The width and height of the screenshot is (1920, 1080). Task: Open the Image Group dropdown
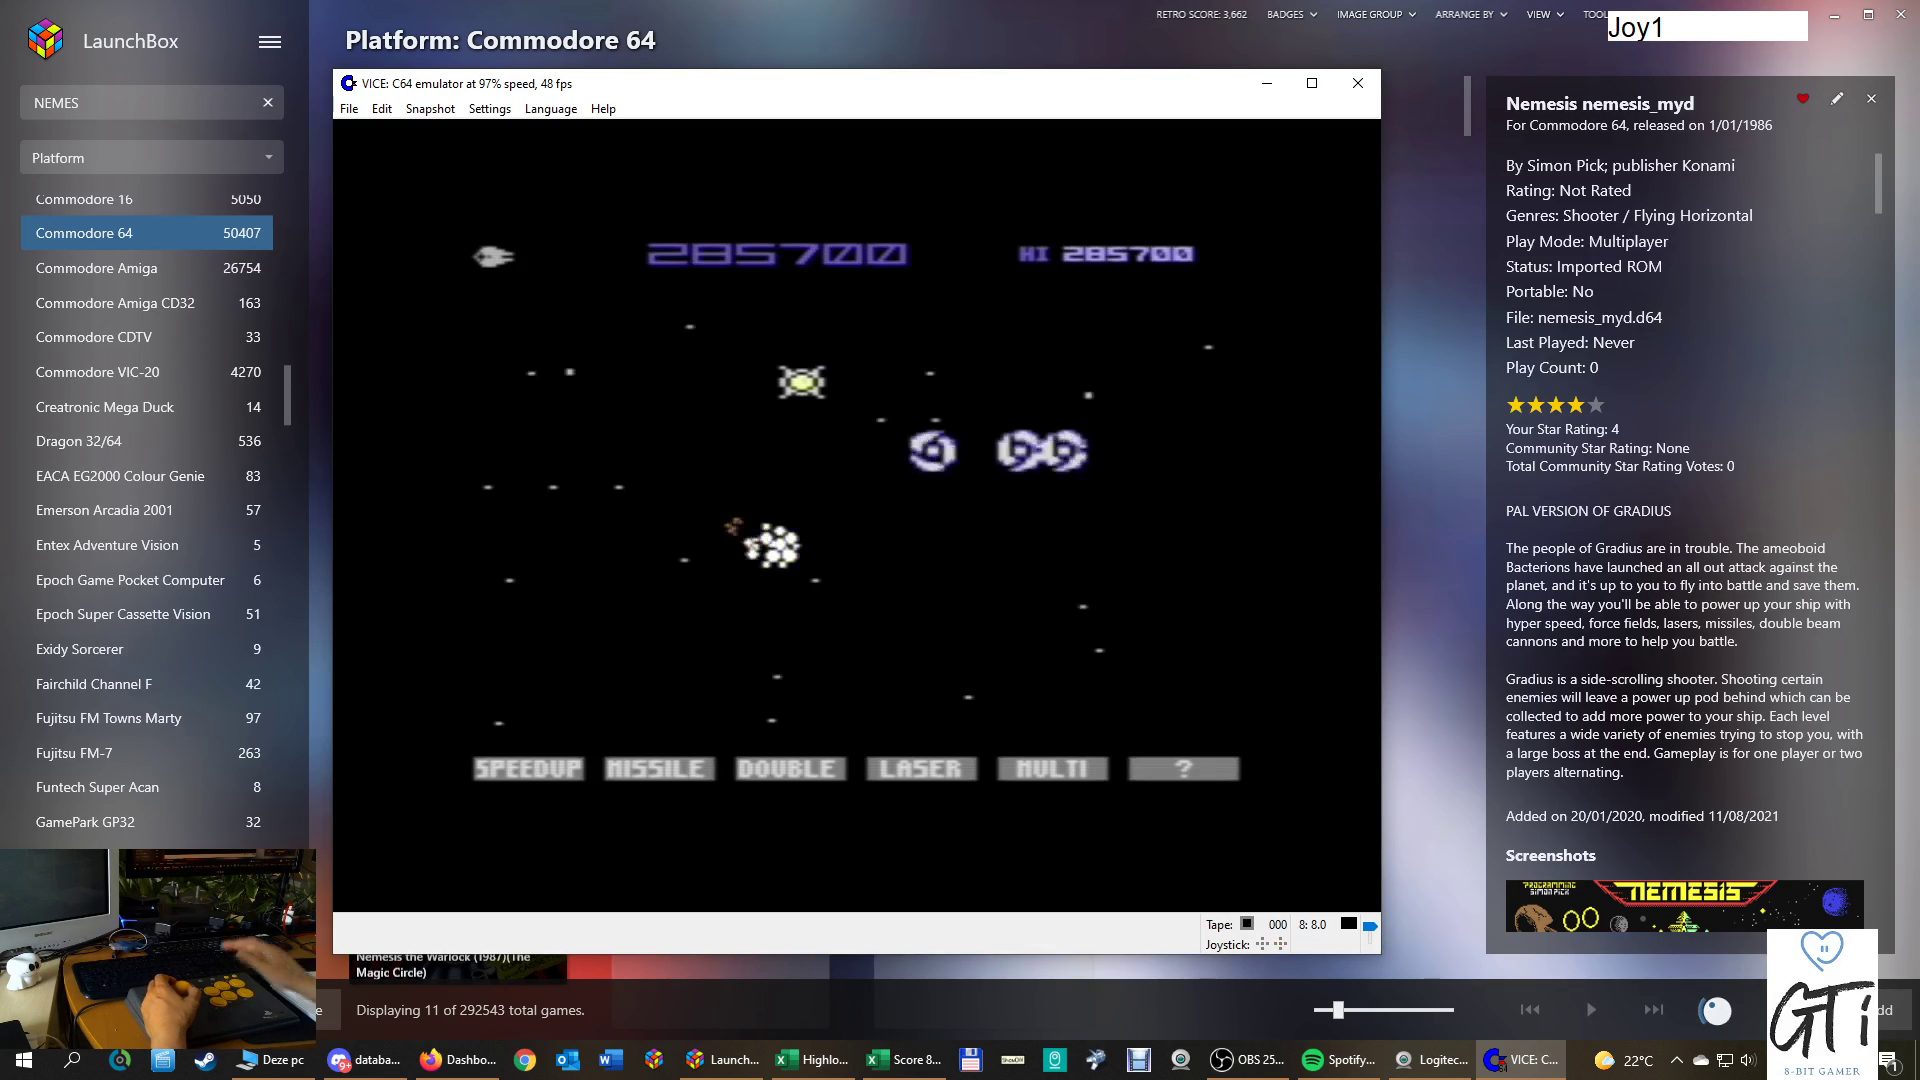click(1376, 15)
